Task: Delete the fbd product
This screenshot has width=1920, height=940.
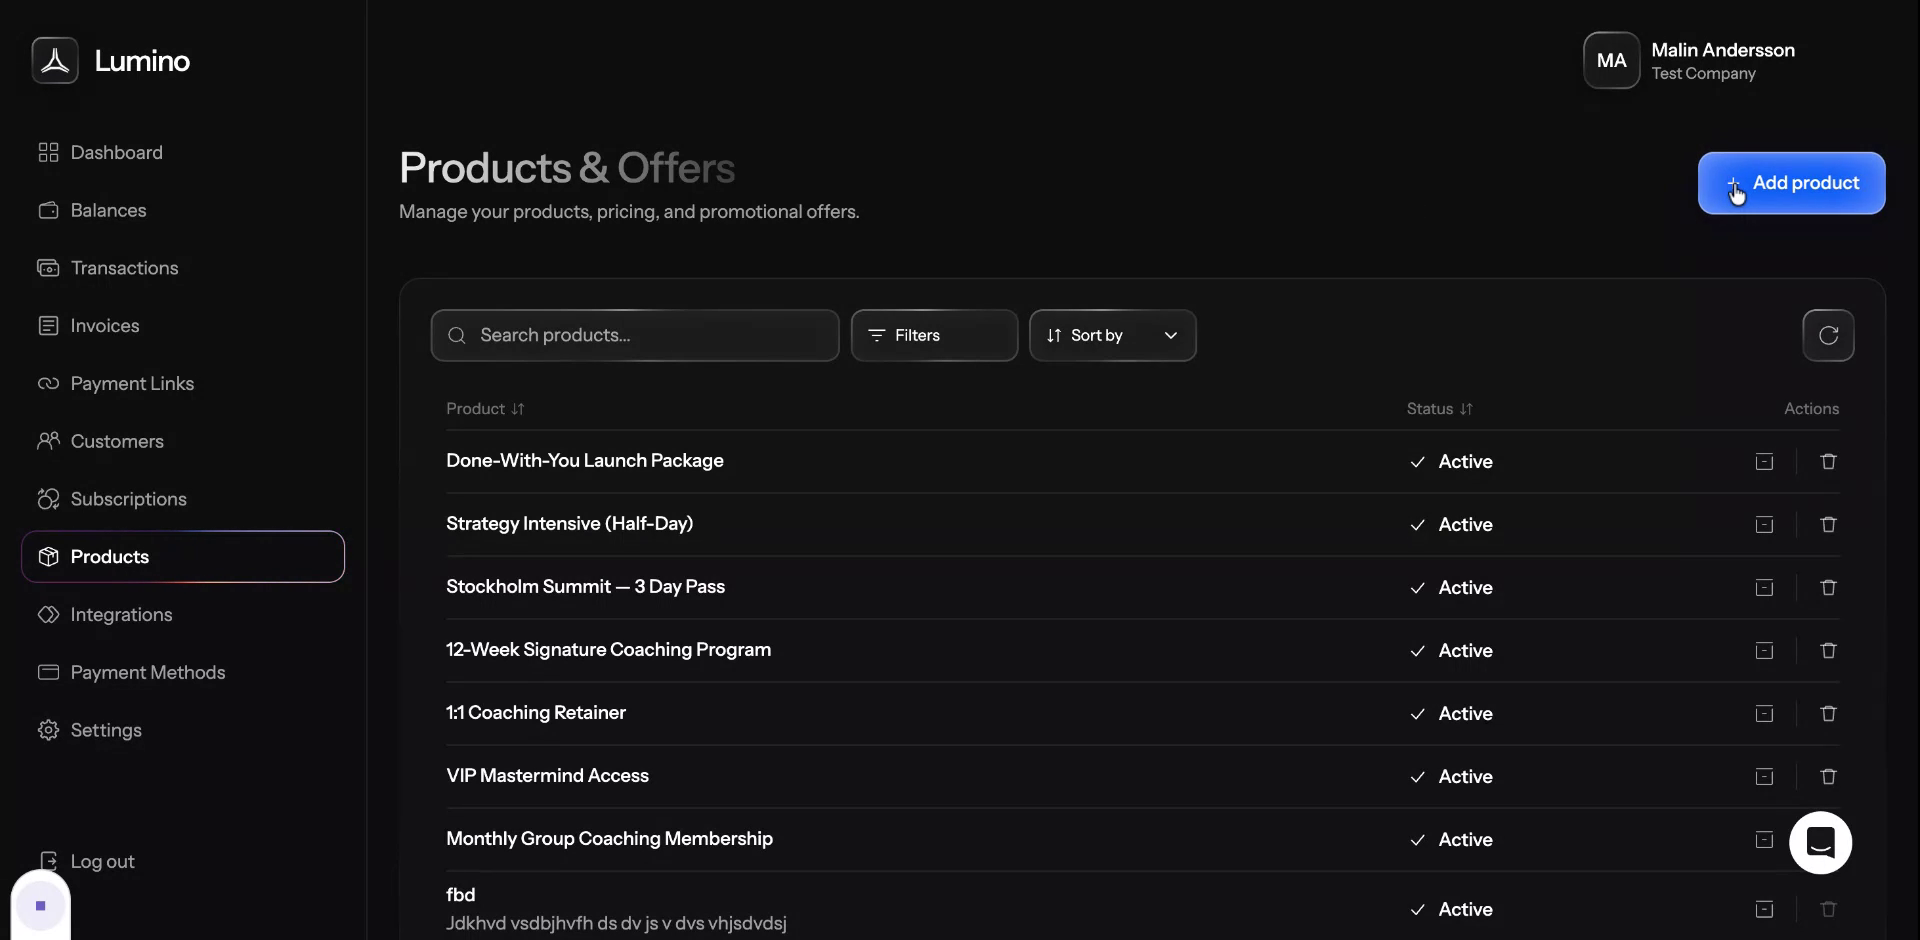Action: pyautogui.click(x=1828, y=909)
